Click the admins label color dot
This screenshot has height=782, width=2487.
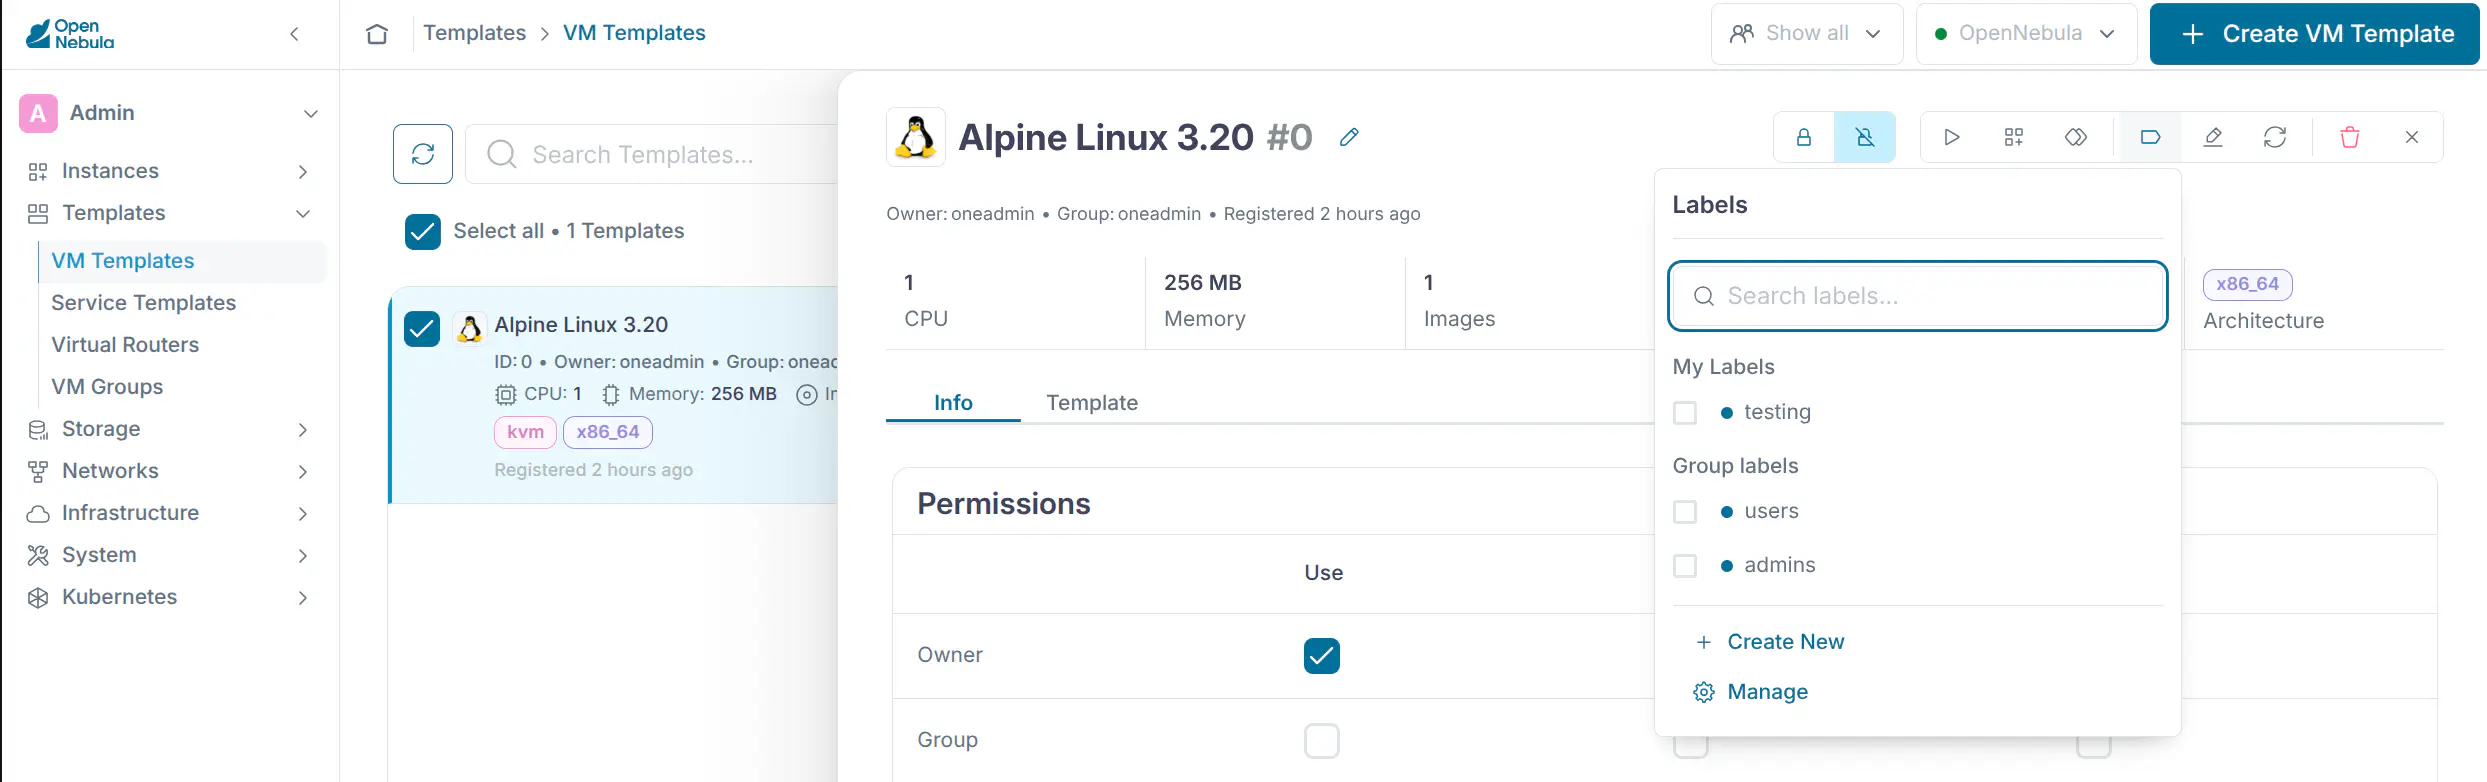coord(1726,565)
